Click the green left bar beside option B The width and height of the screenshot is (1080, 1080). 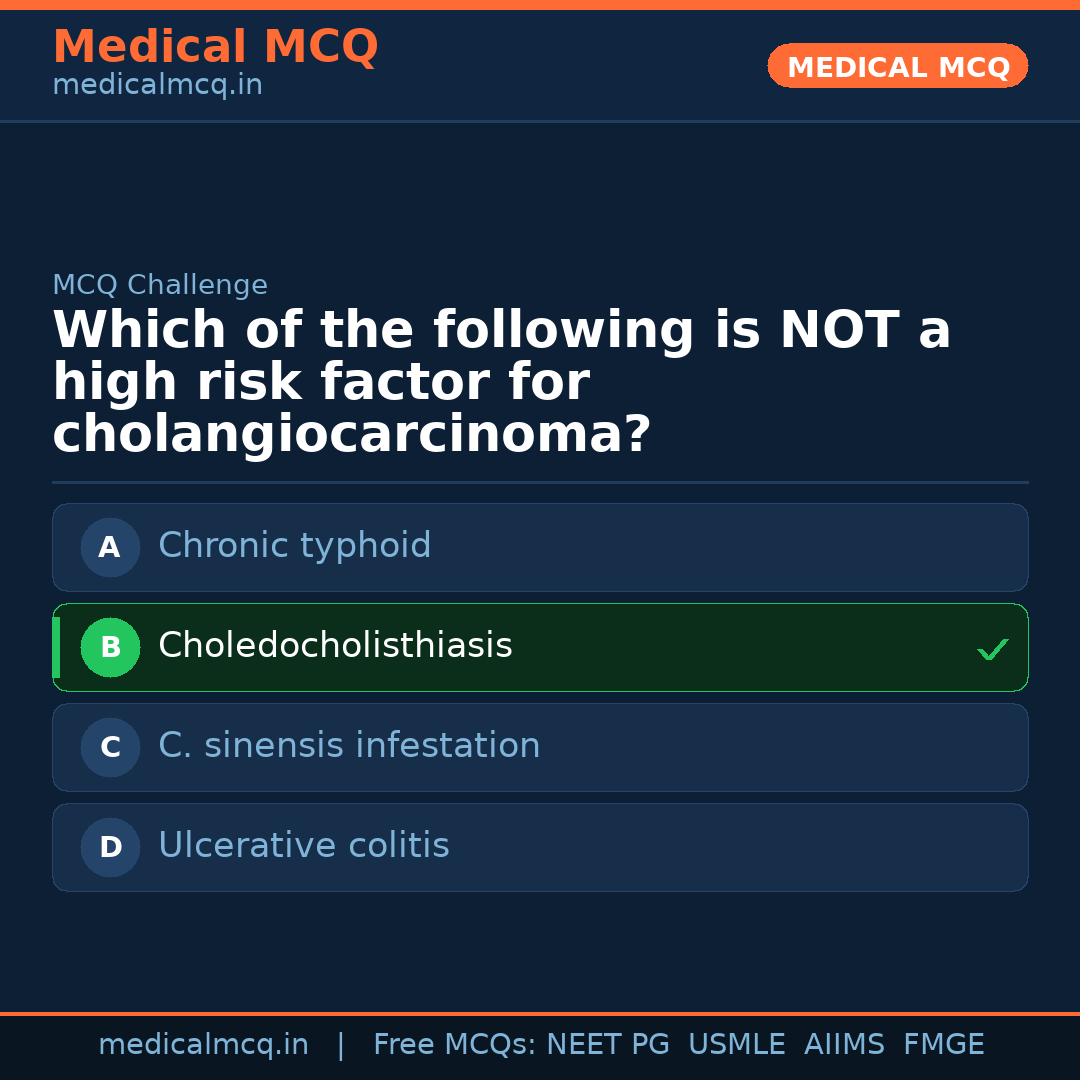[x=56, y=647]
